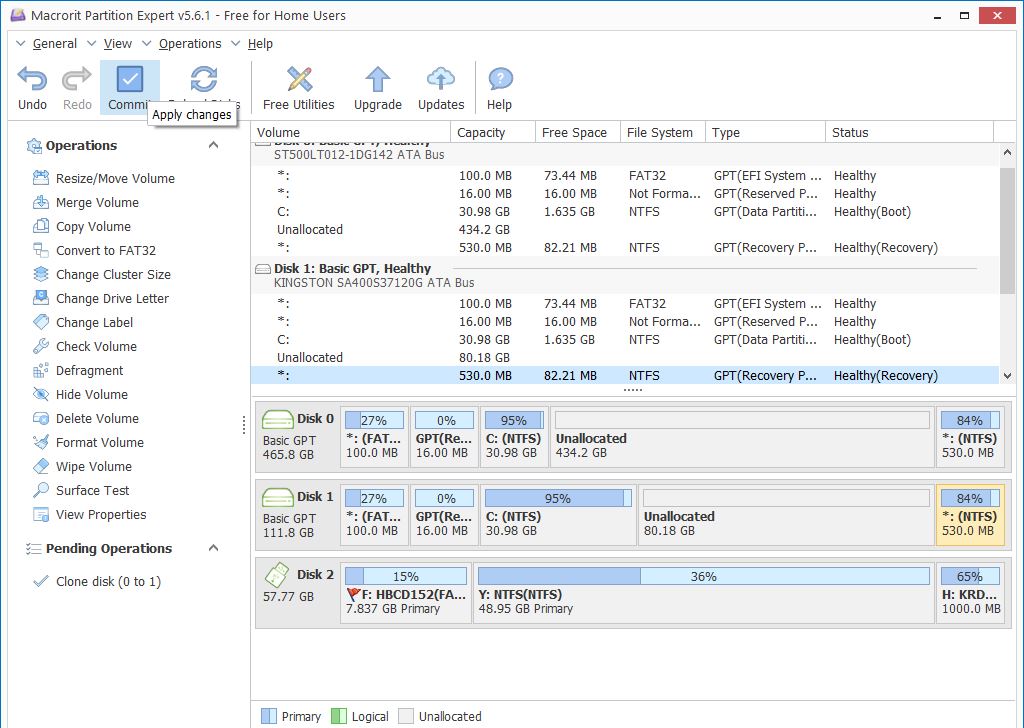The image size is (1024, 728).
Task: Open the Help speech bubble icon
Action: pos(499,80)
